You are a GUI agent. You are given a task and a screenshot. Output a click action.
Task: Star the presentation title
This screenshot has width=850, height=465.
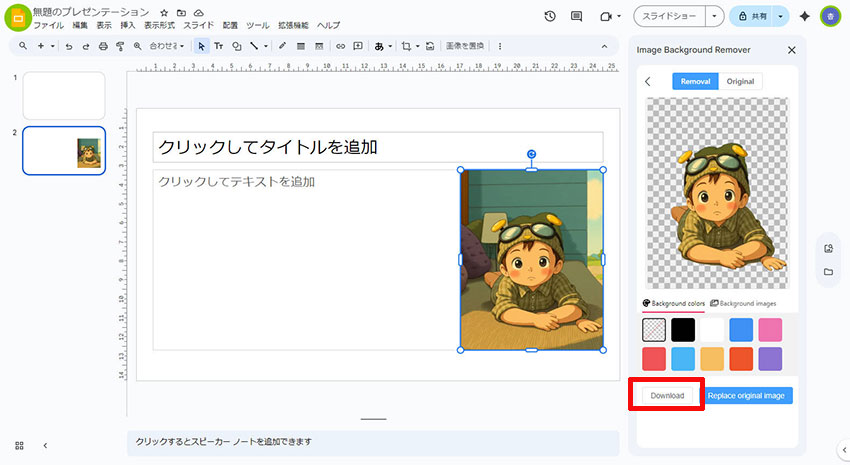pyautogui.click(x=164, y=12)
